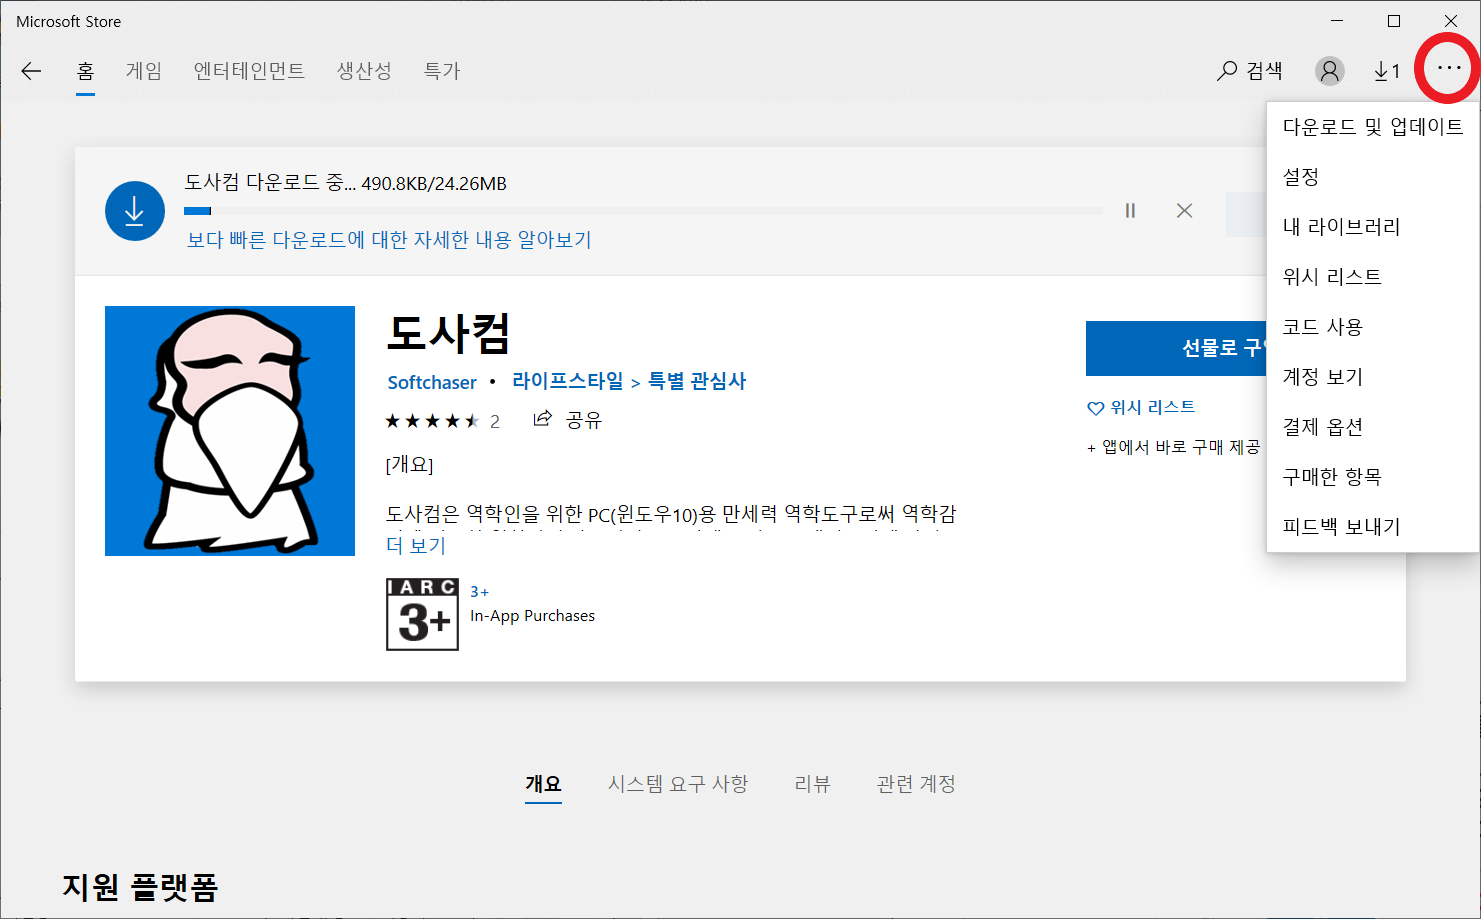Select 피드백 보내기 from the menu
The width and height of the screenshot is (1481, 919).
tap(1373, 527)
